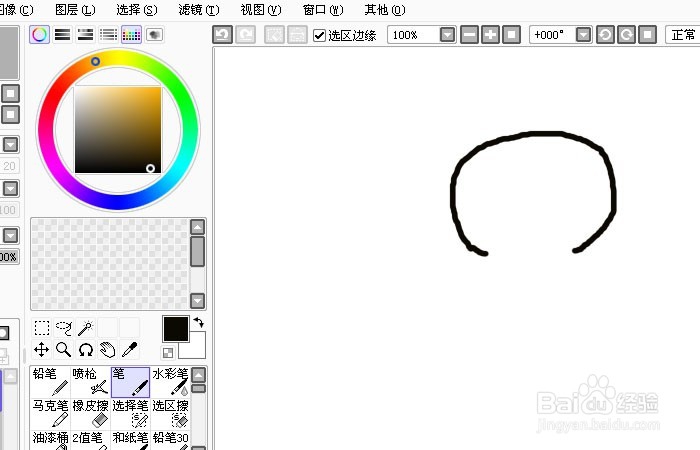Choose the 选区擦 selection eraser
The image size is (700, 450).
pos(170,413)
